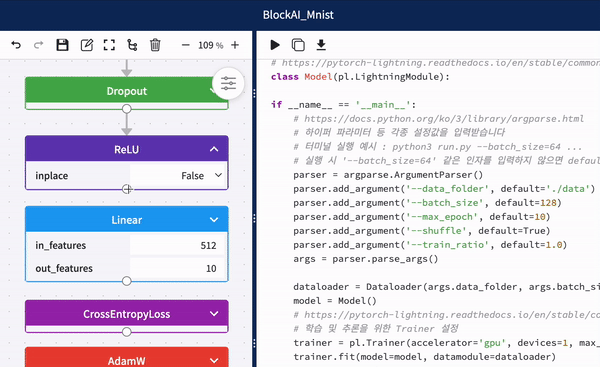600x367 pixels.
Task: Click the Linear block output port
Action: point(127,281)
